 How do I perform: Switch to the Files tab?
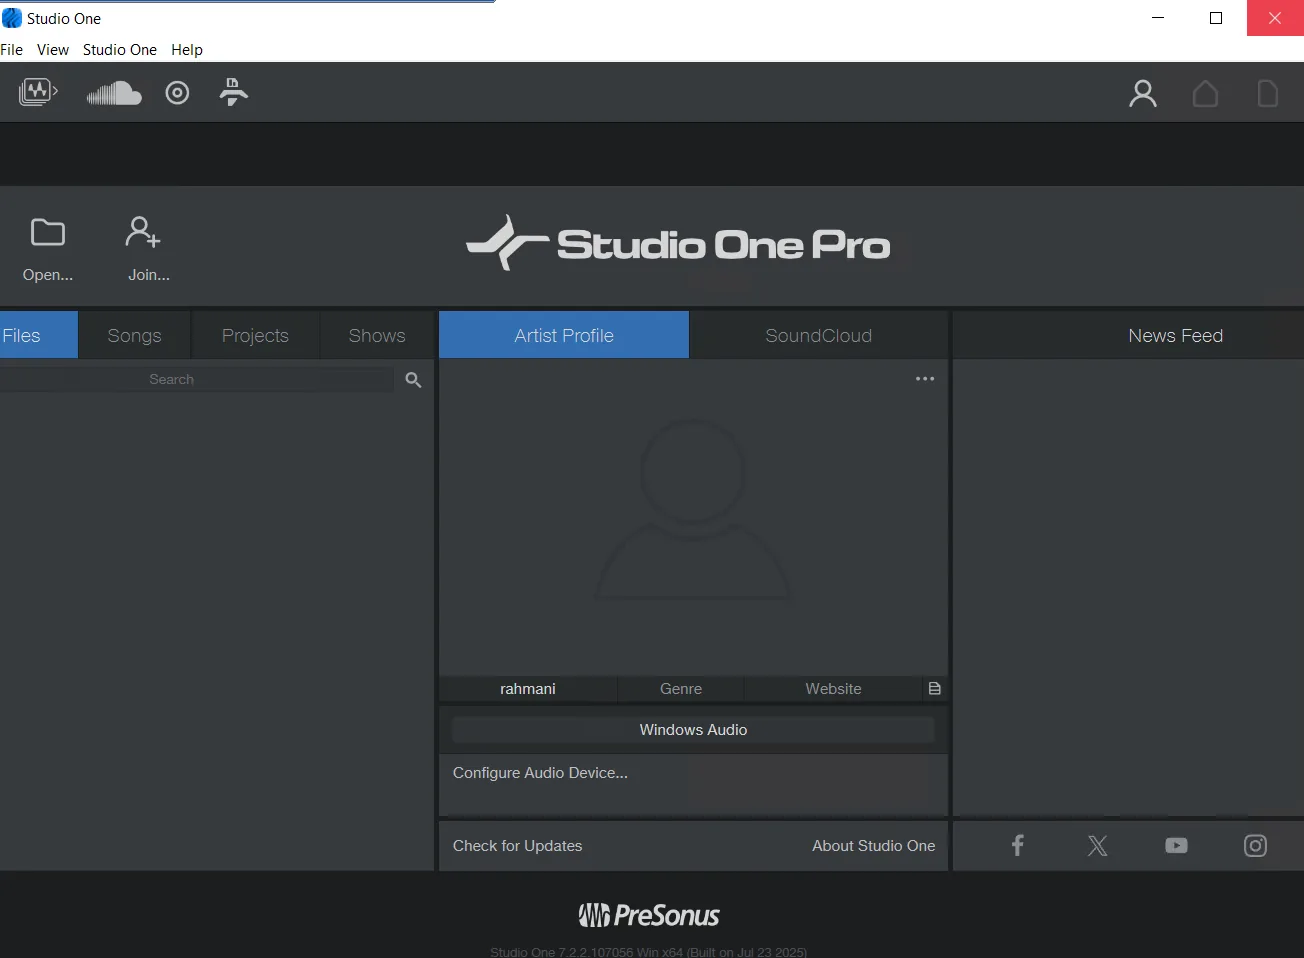pos(38,335)
